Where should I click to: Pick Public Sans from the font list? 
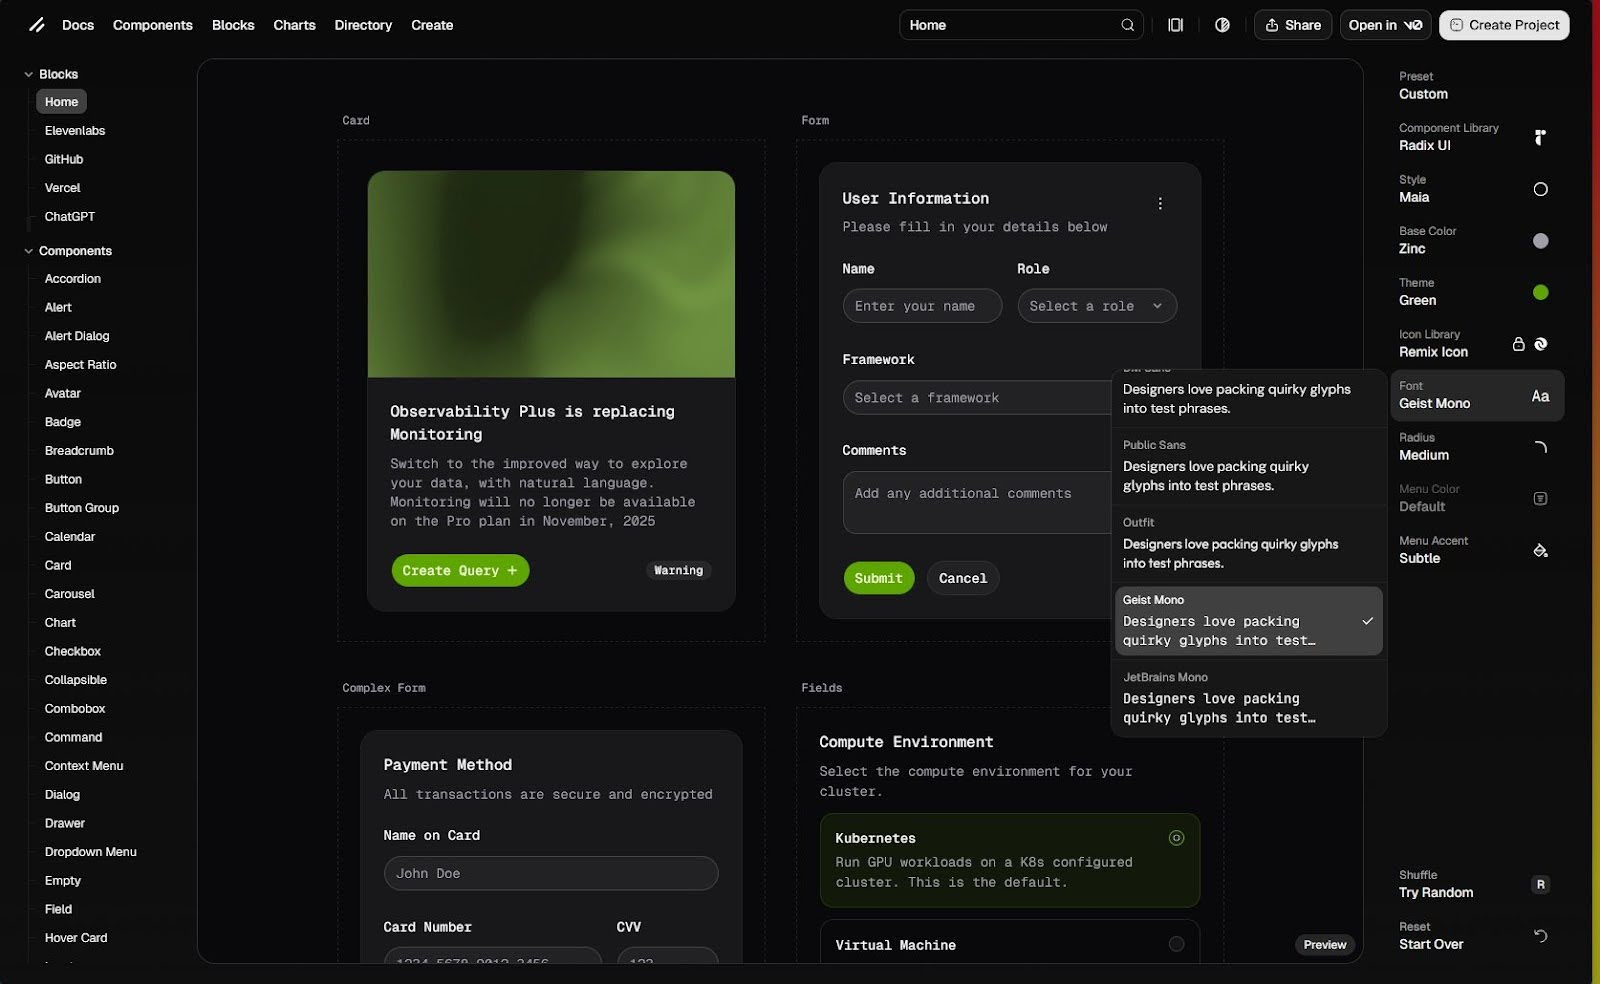[x=1248, y=467]
